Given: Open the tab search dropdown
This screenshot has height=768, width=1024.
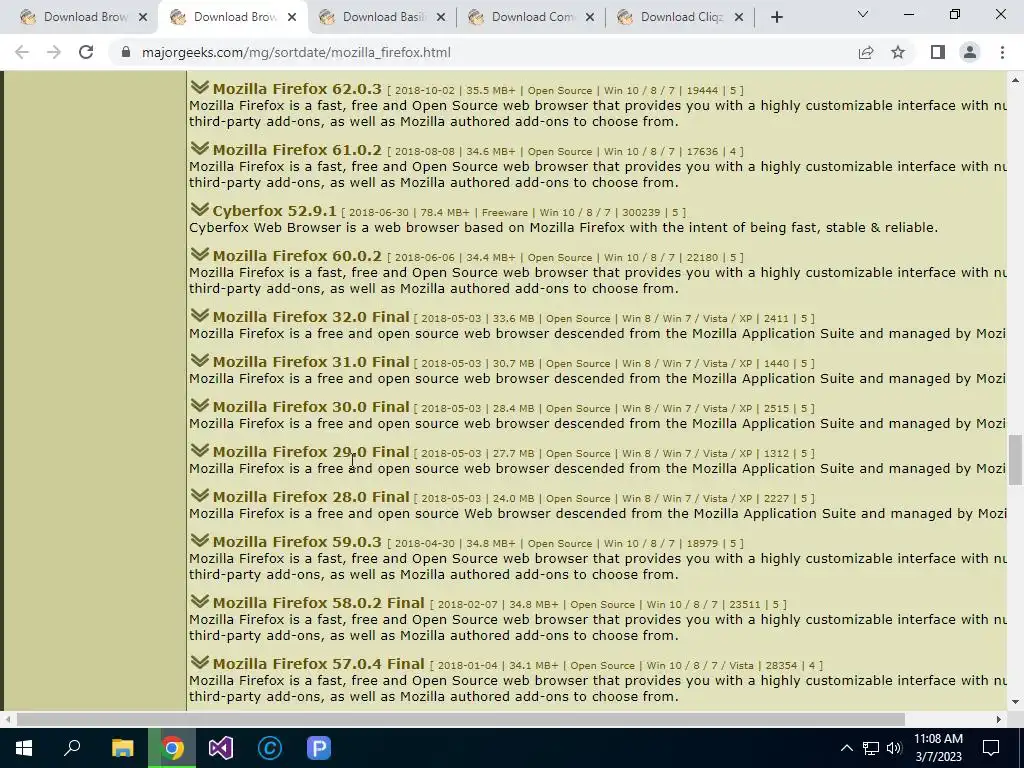Looking at the screenshot, I should (863, 14).
